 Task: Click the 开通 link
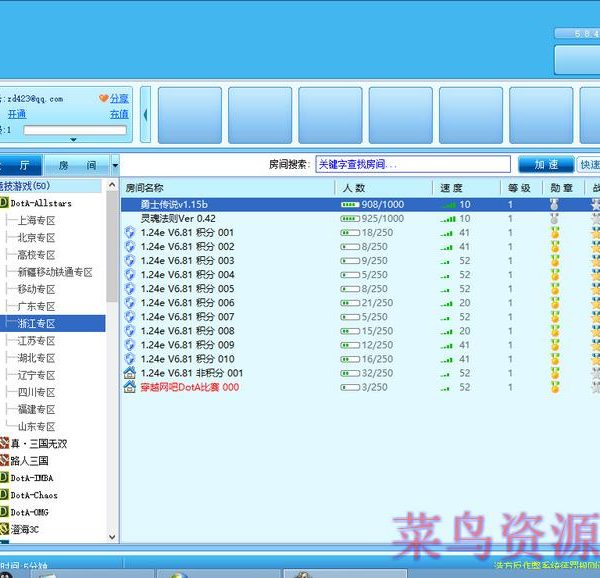coord(17,114)
